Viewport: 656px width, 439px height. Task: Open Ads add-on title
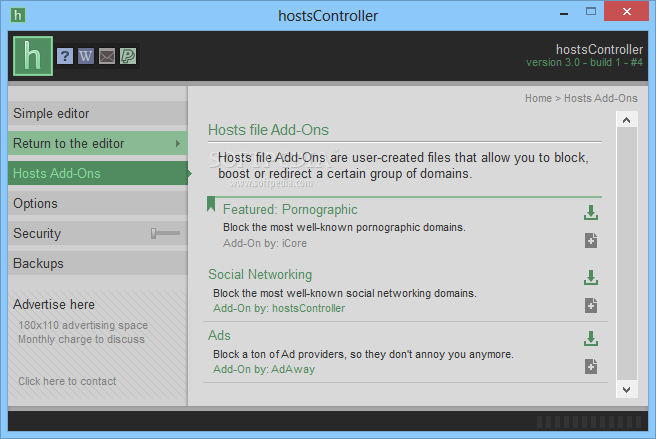[219, 336]
